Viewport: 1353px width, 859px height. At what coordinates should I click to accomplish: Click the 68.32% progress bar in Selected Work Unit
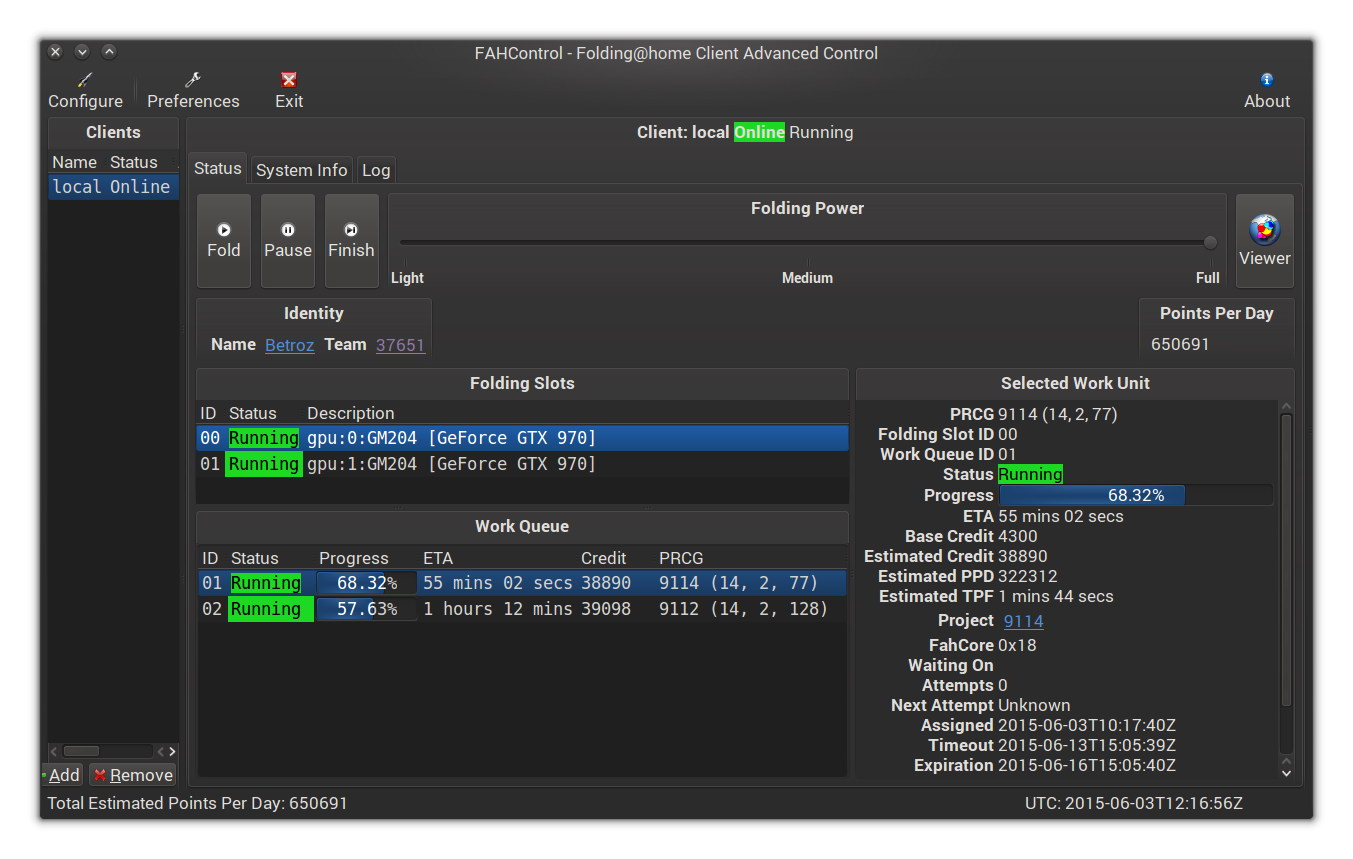1136,495
